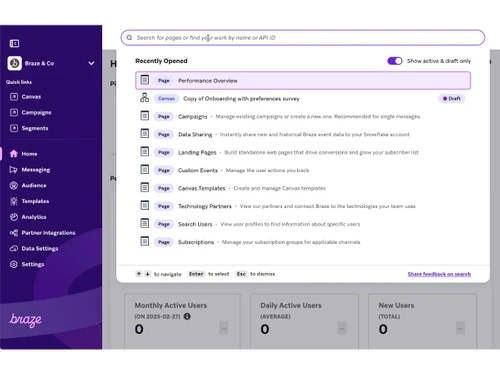Click the search magnifier icon
Viewport: 500px width, 375px height.
(x=129, y=38)
